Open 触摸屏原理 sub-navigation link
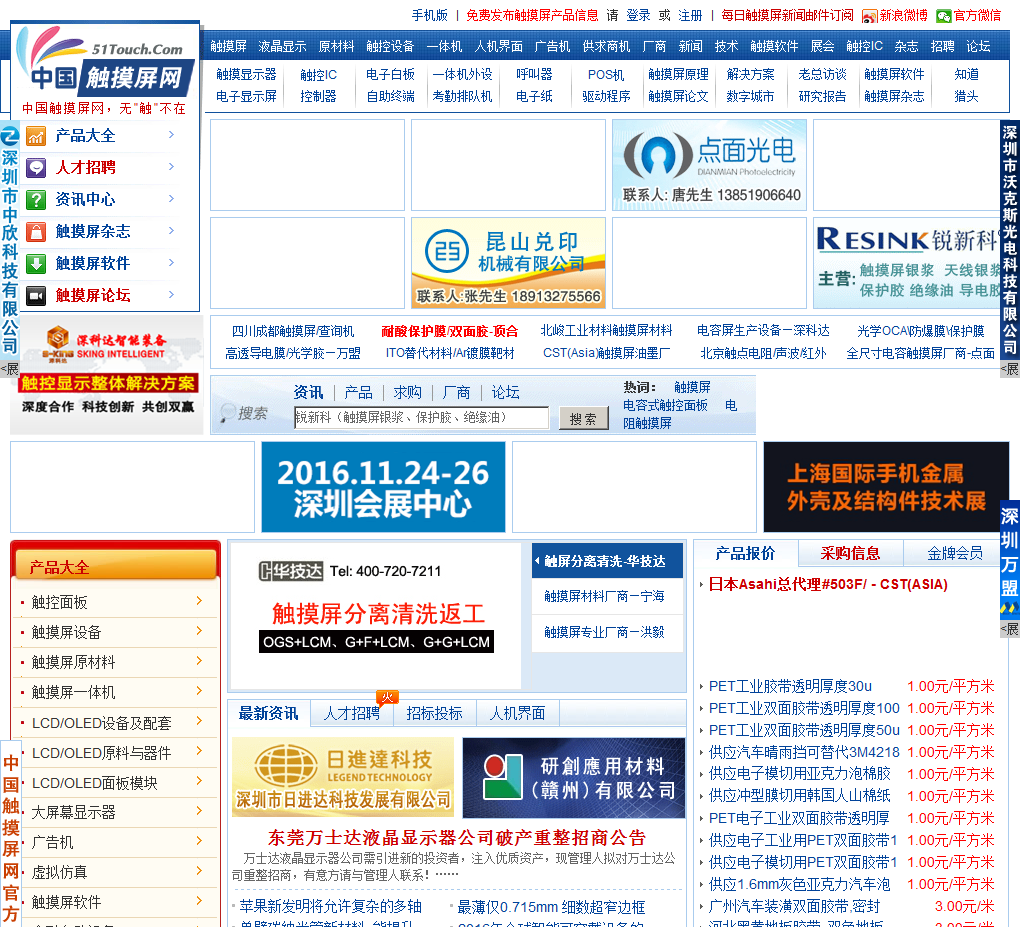 coord(678,75)
